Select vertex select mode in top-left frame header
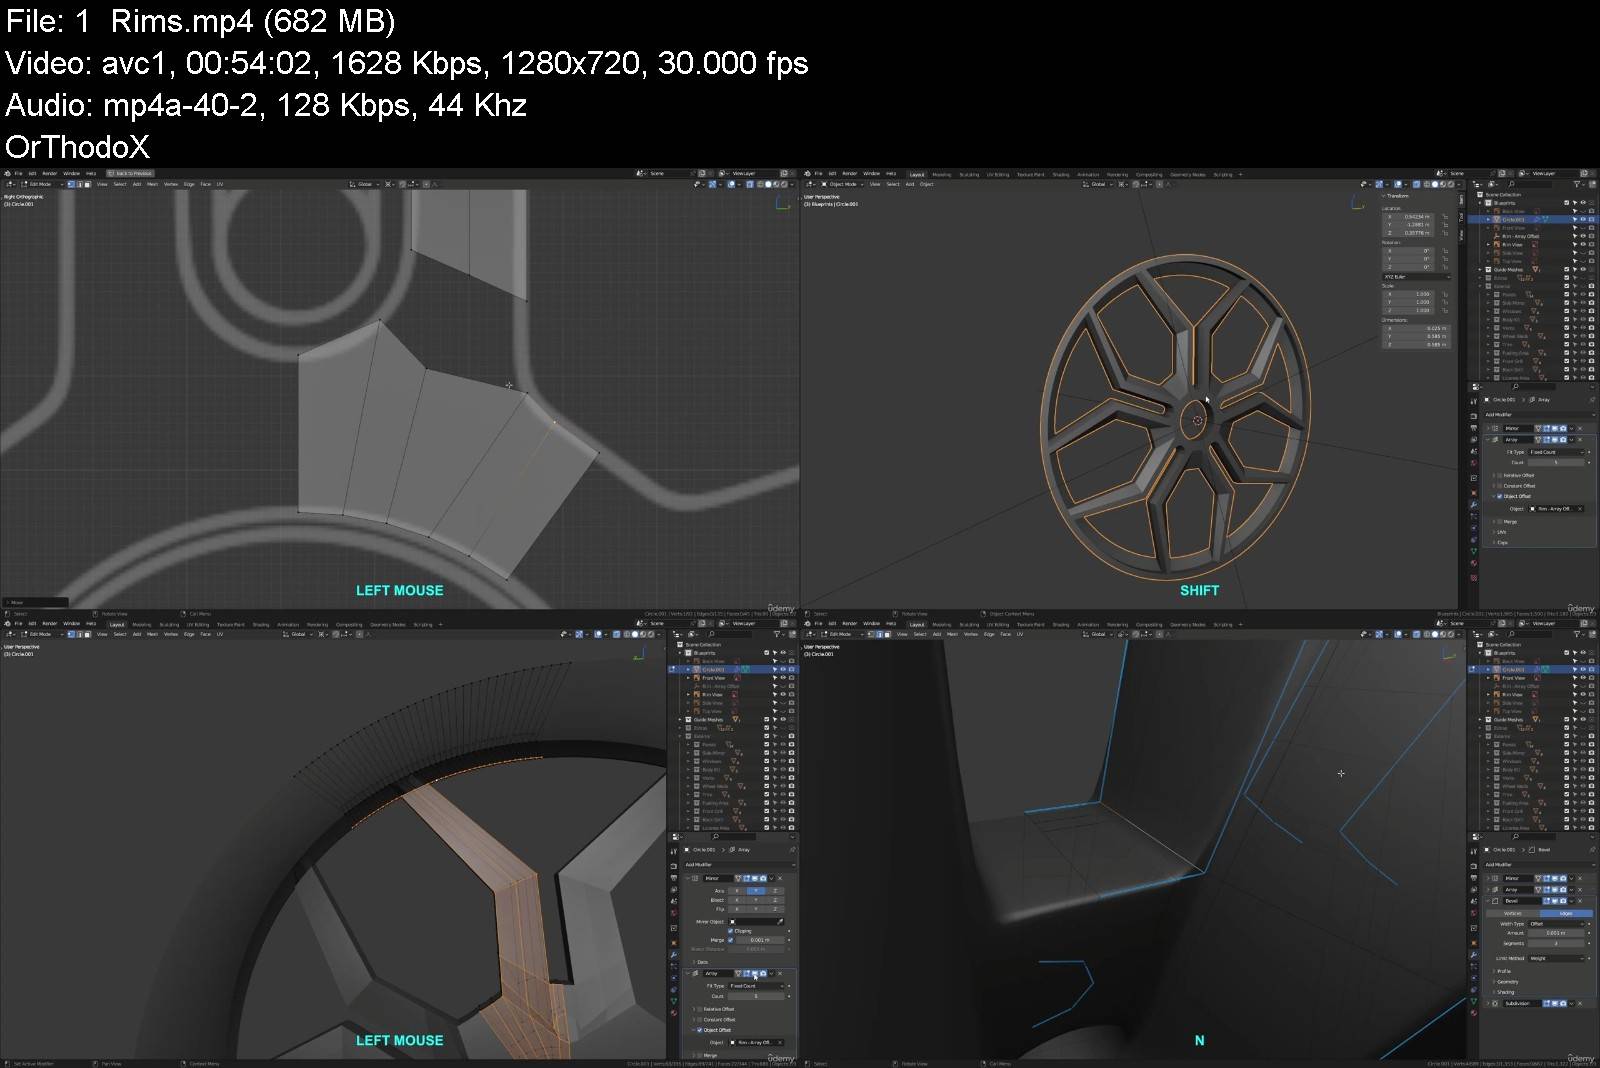Screen dimensions: 1600x1068 pyautogui.click(x=71, y=184)
